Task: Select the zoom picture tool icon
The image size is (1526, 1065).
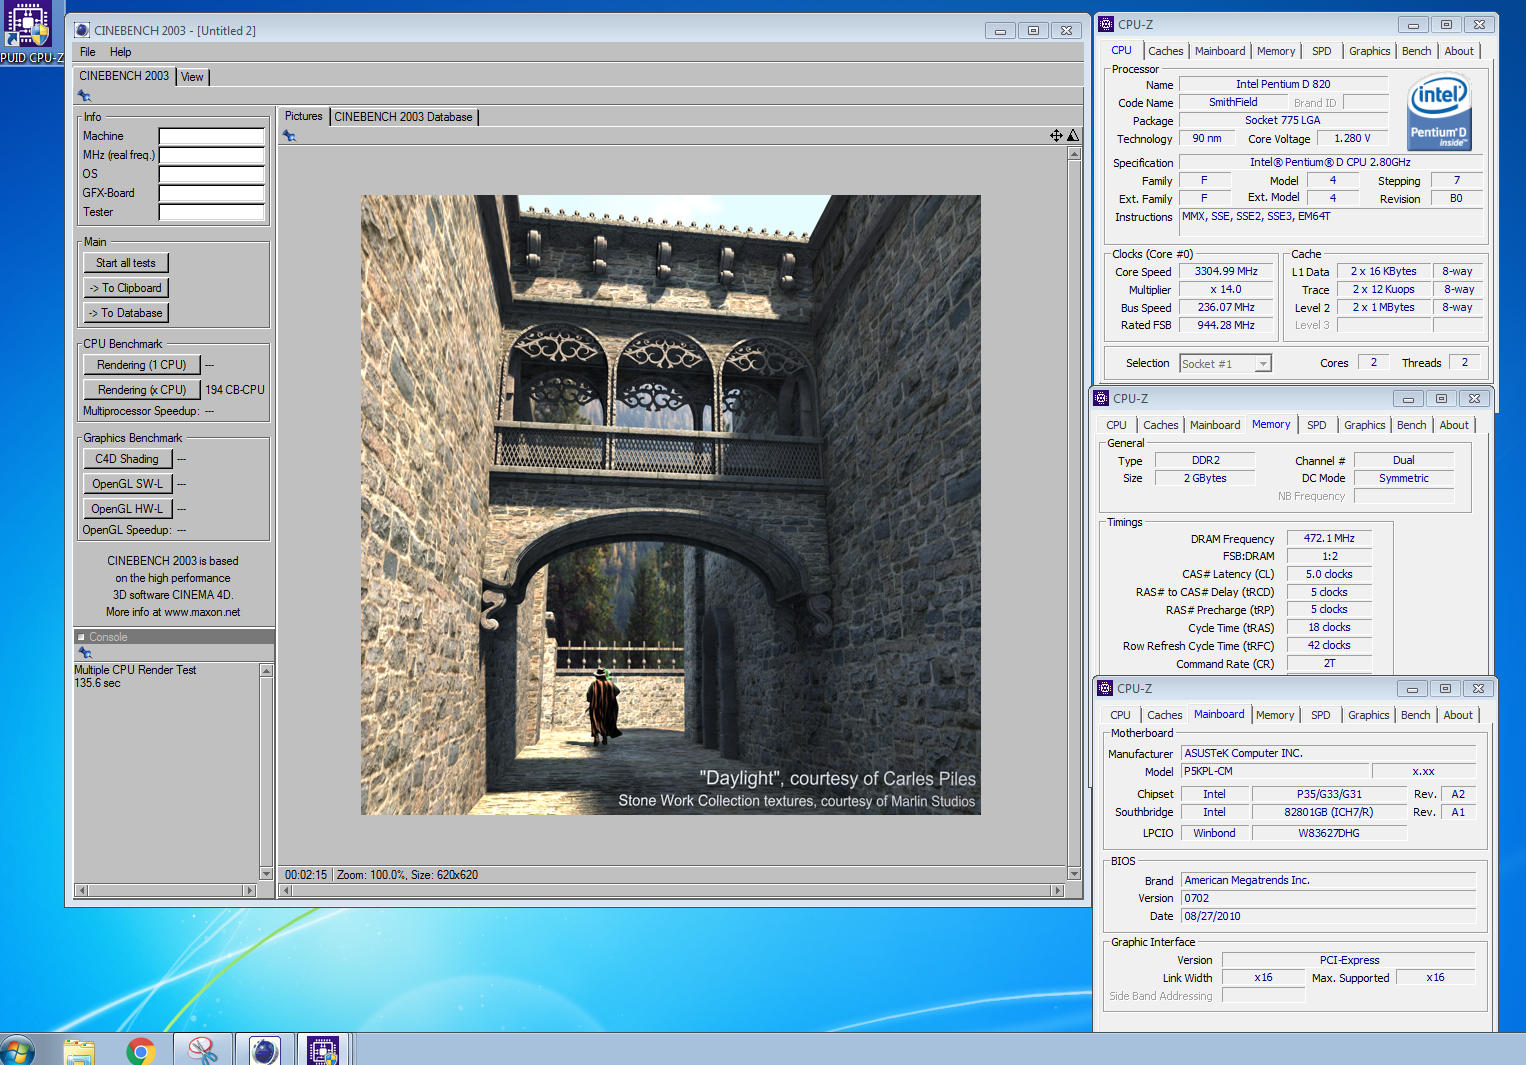Action: (x=1073, y=135)
